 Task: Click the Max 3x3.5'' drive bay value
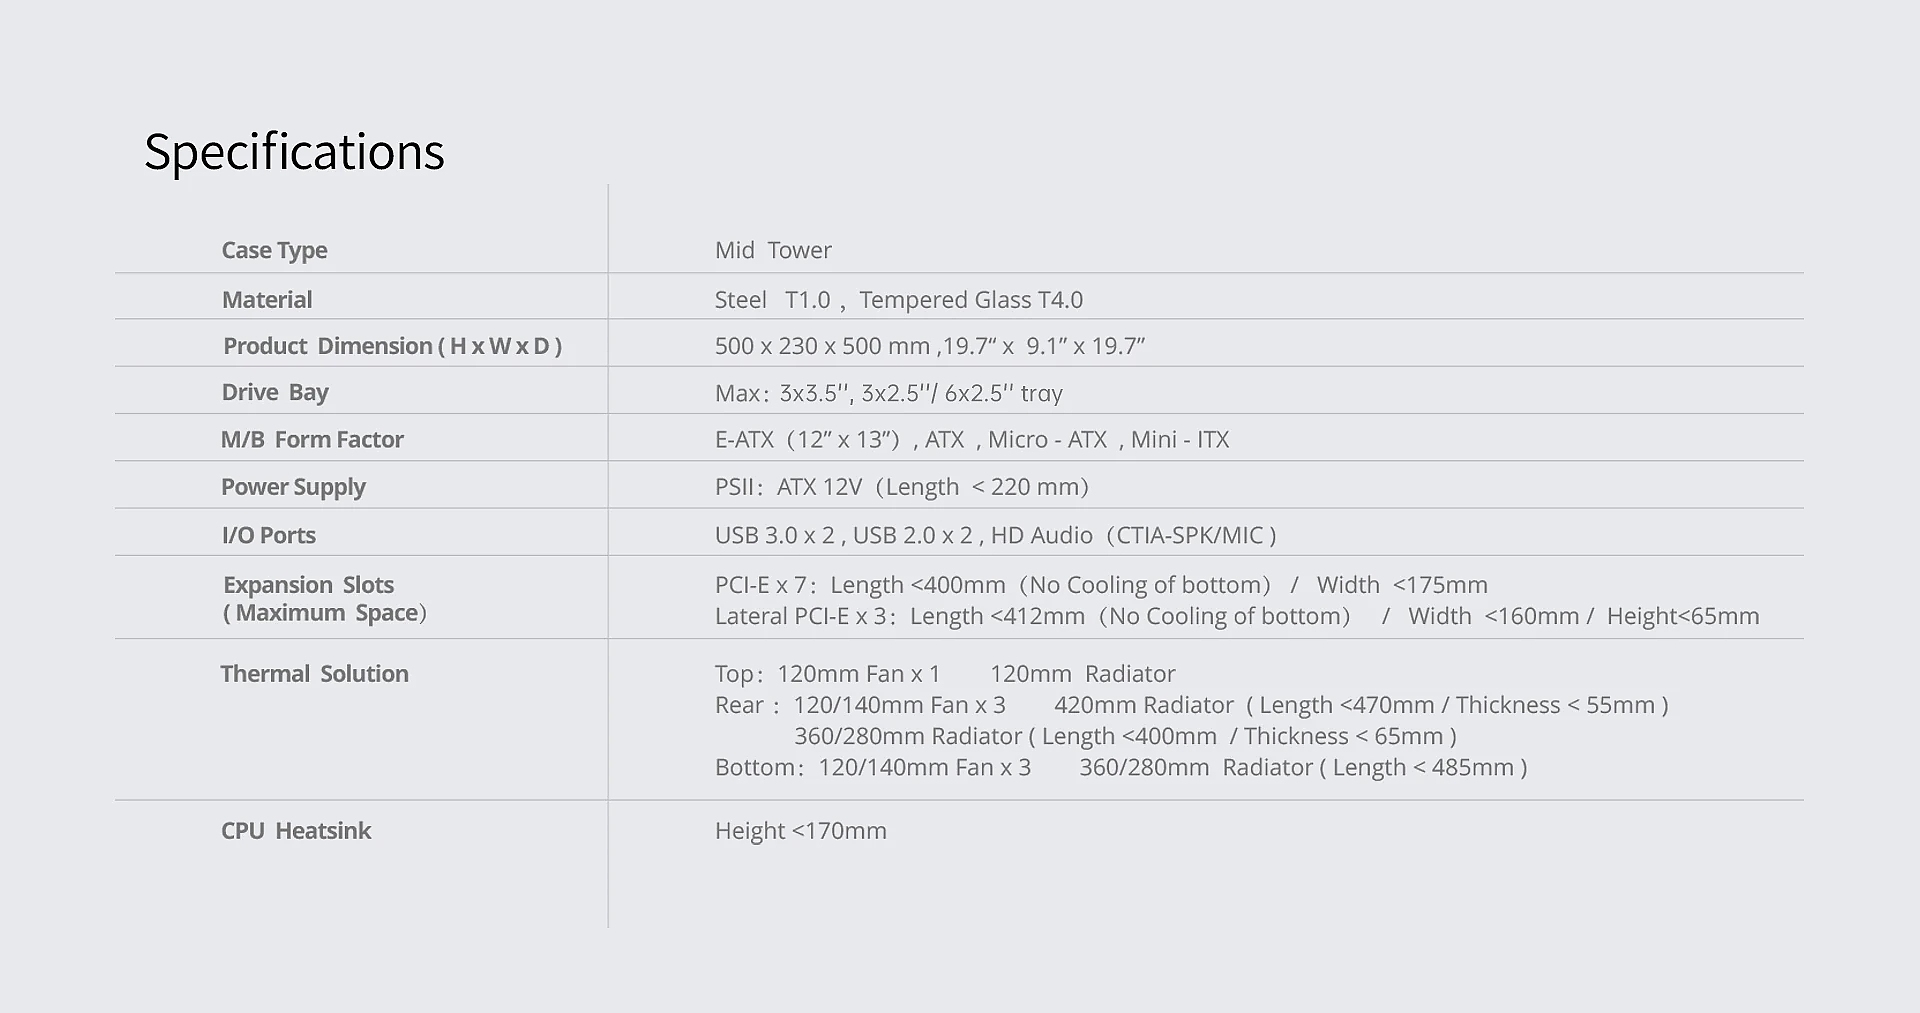click(x=888, y=393)
